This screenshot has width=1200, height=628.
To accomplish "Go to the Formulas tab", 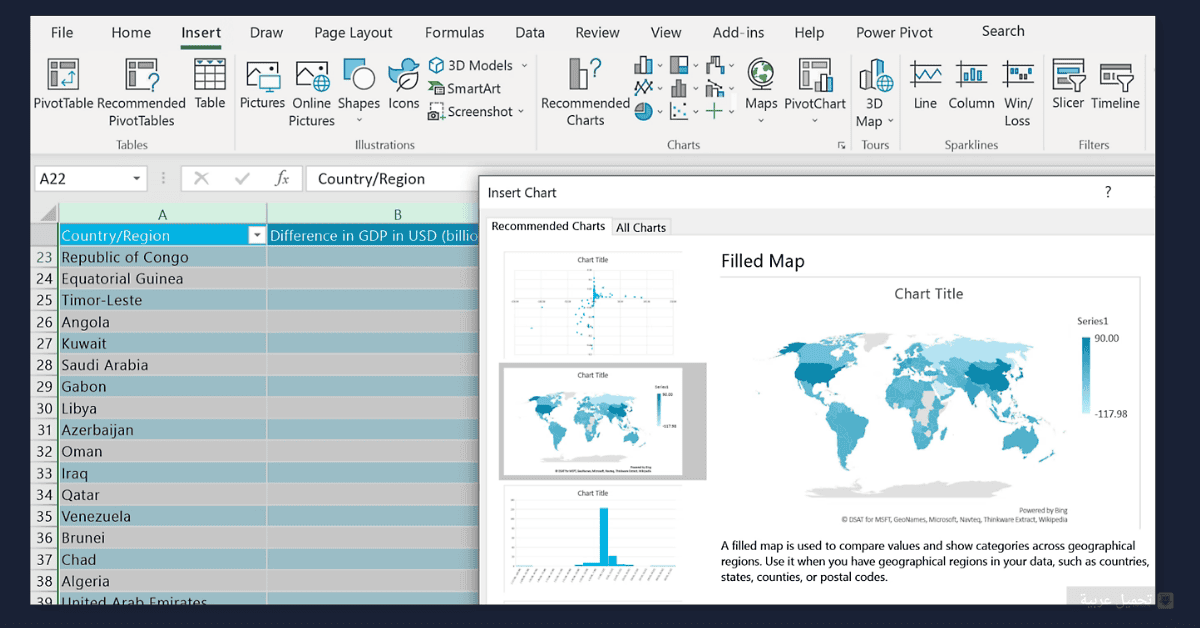I will click(x=454, y=32).
